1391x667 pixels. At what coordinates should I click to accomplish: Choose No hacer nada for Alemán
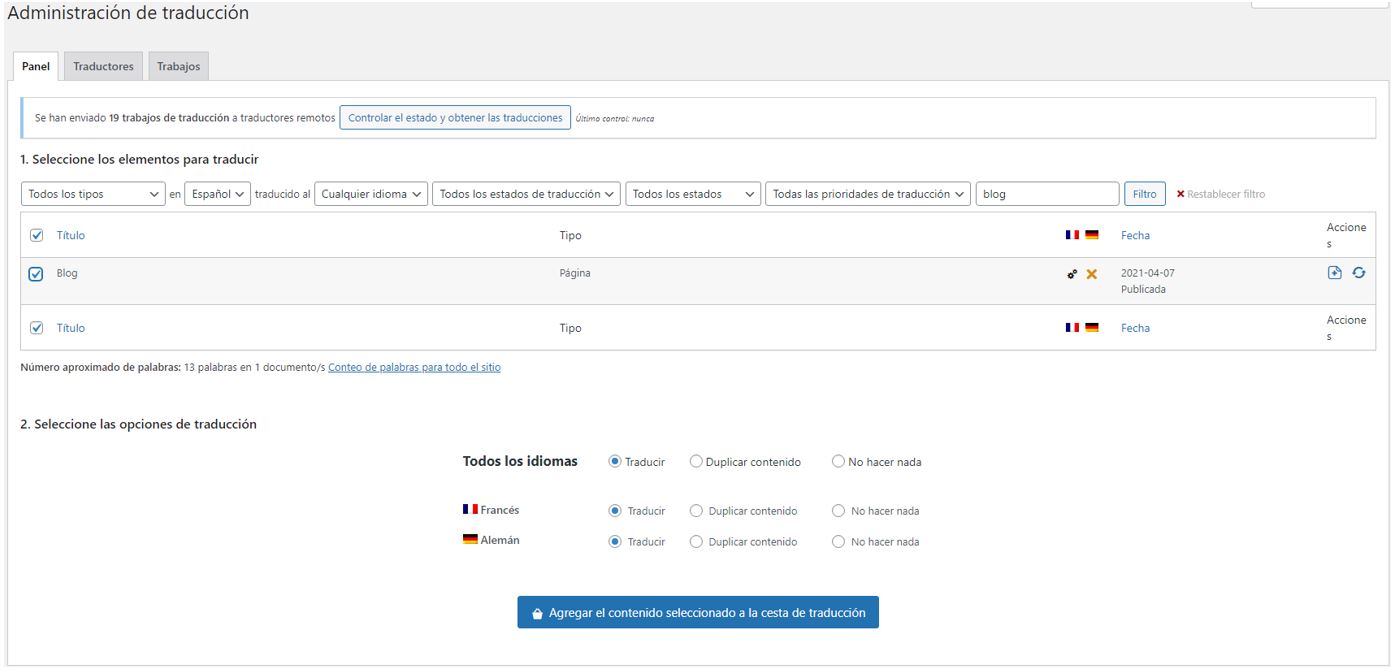coord(839,542)
